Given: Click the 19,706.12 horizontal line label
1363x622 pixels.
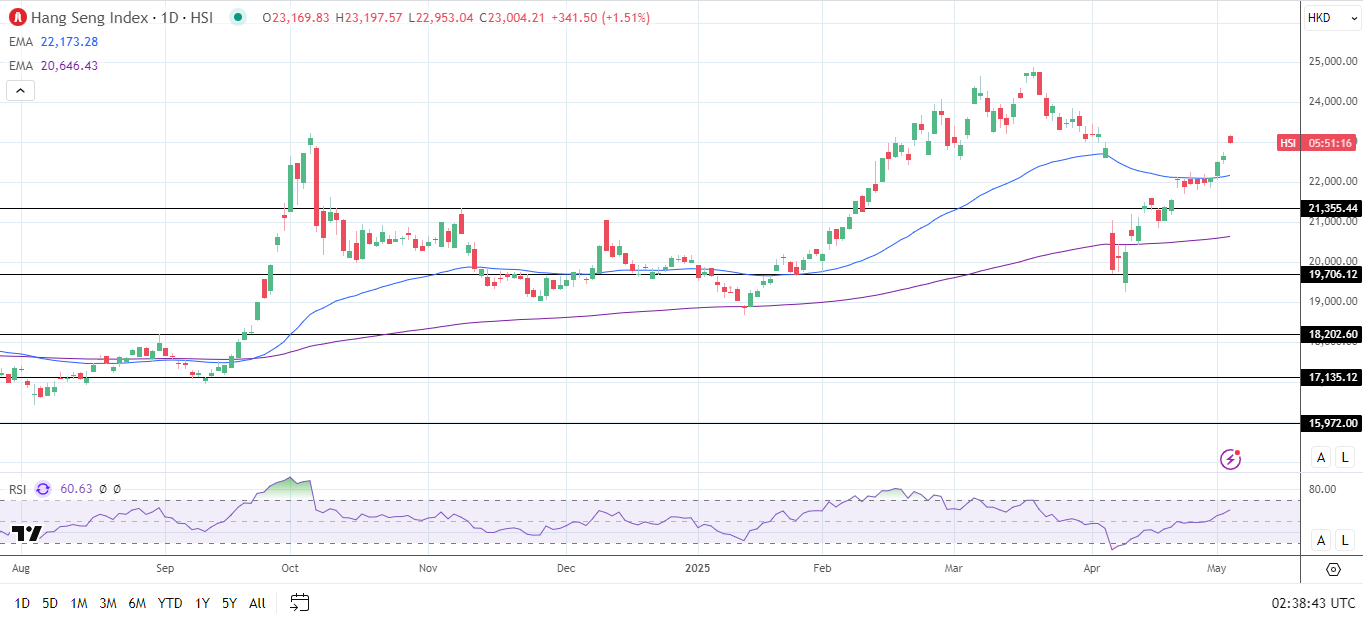Looking at the screenshot, I should click(x=1332, y=274).
